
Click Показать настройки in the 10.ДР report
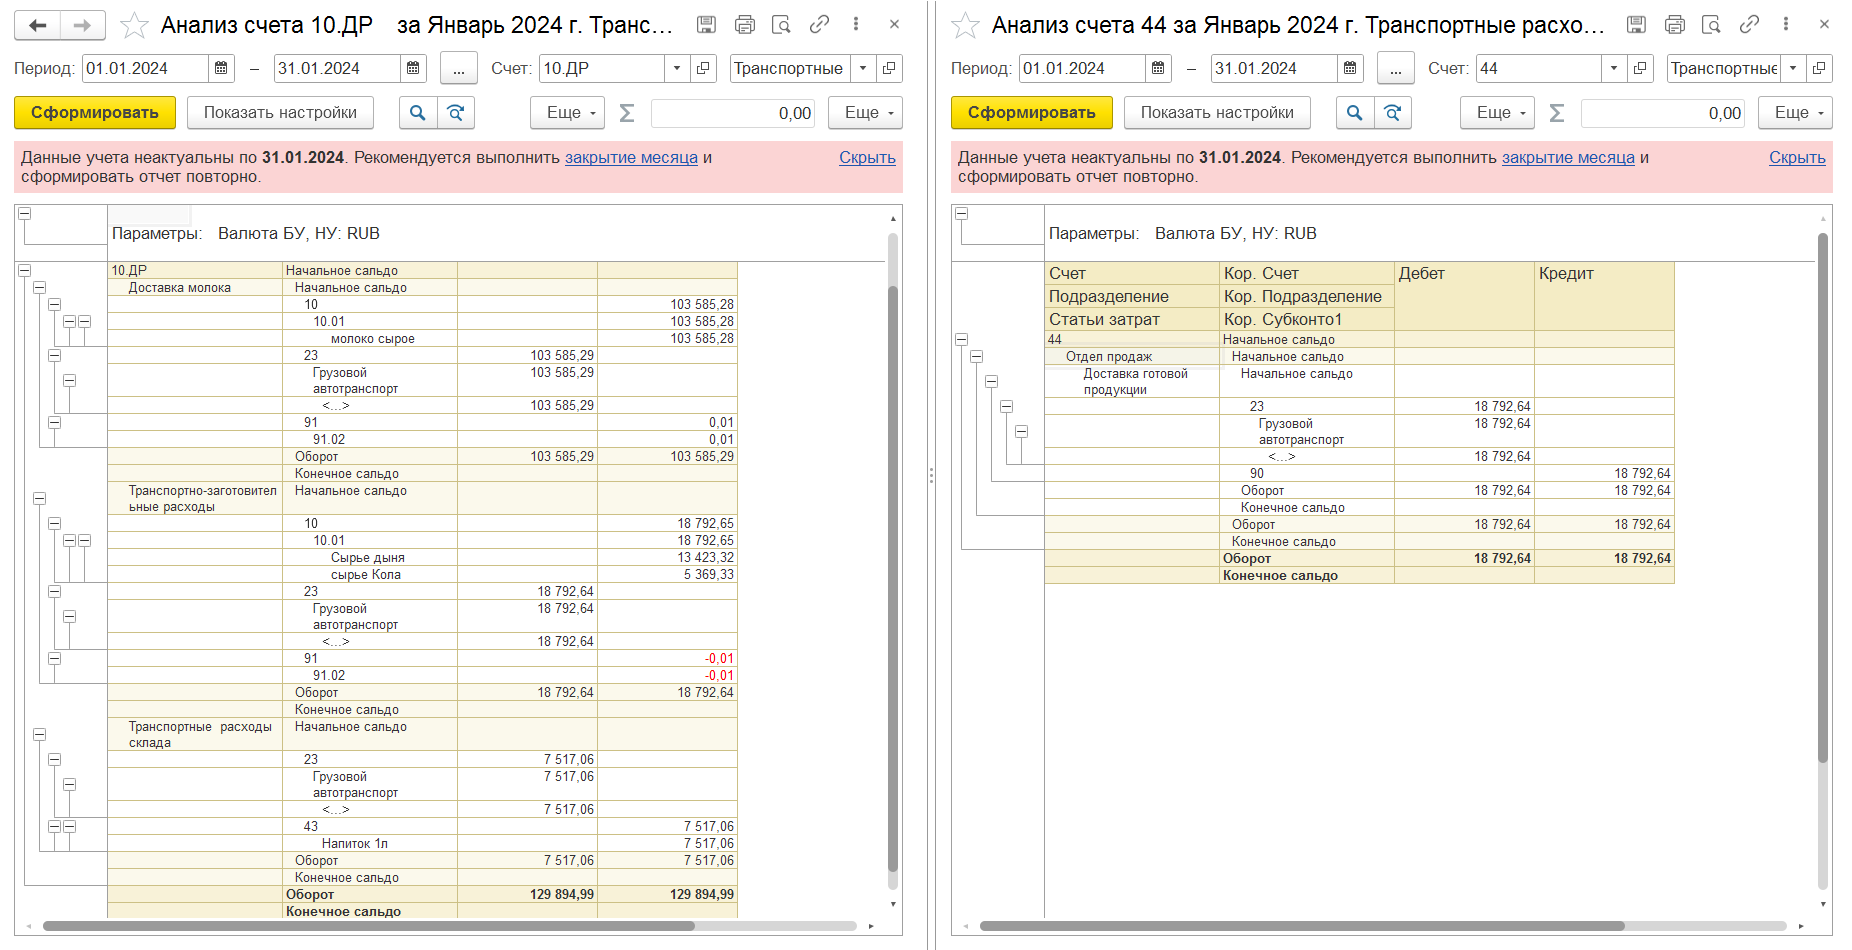281,113
